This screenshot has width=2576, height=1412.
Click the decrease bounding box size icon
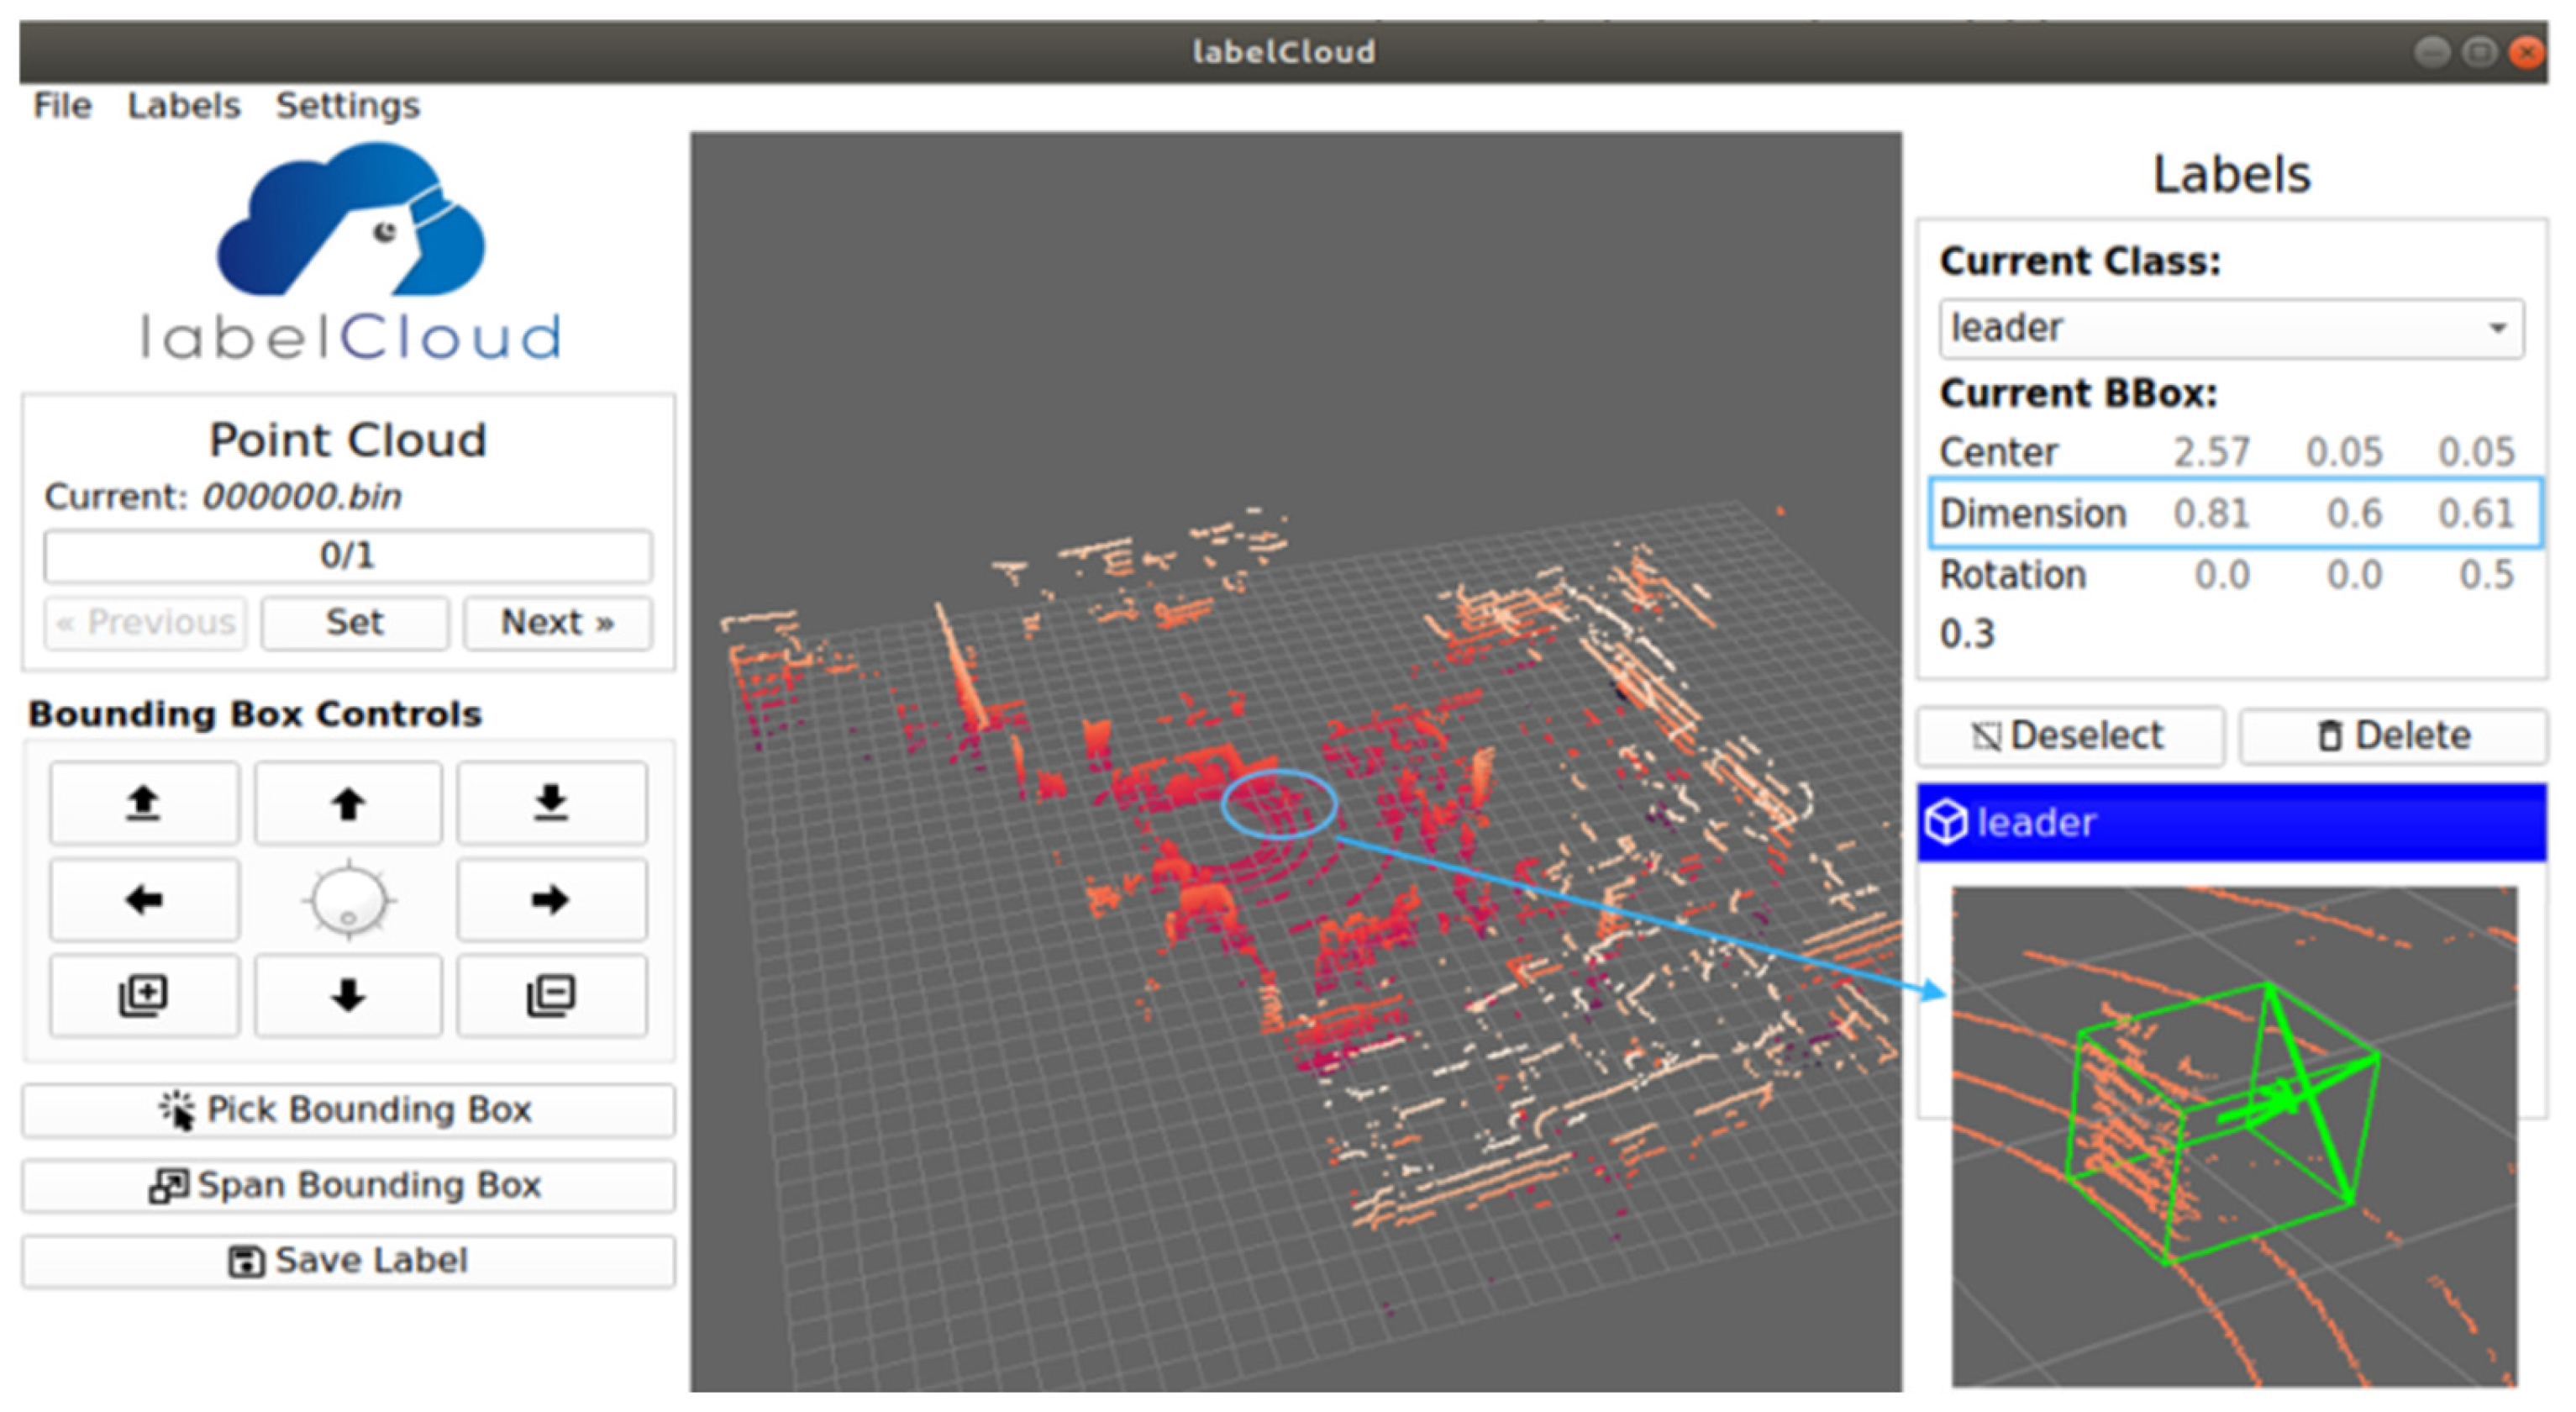click(551, 995)
